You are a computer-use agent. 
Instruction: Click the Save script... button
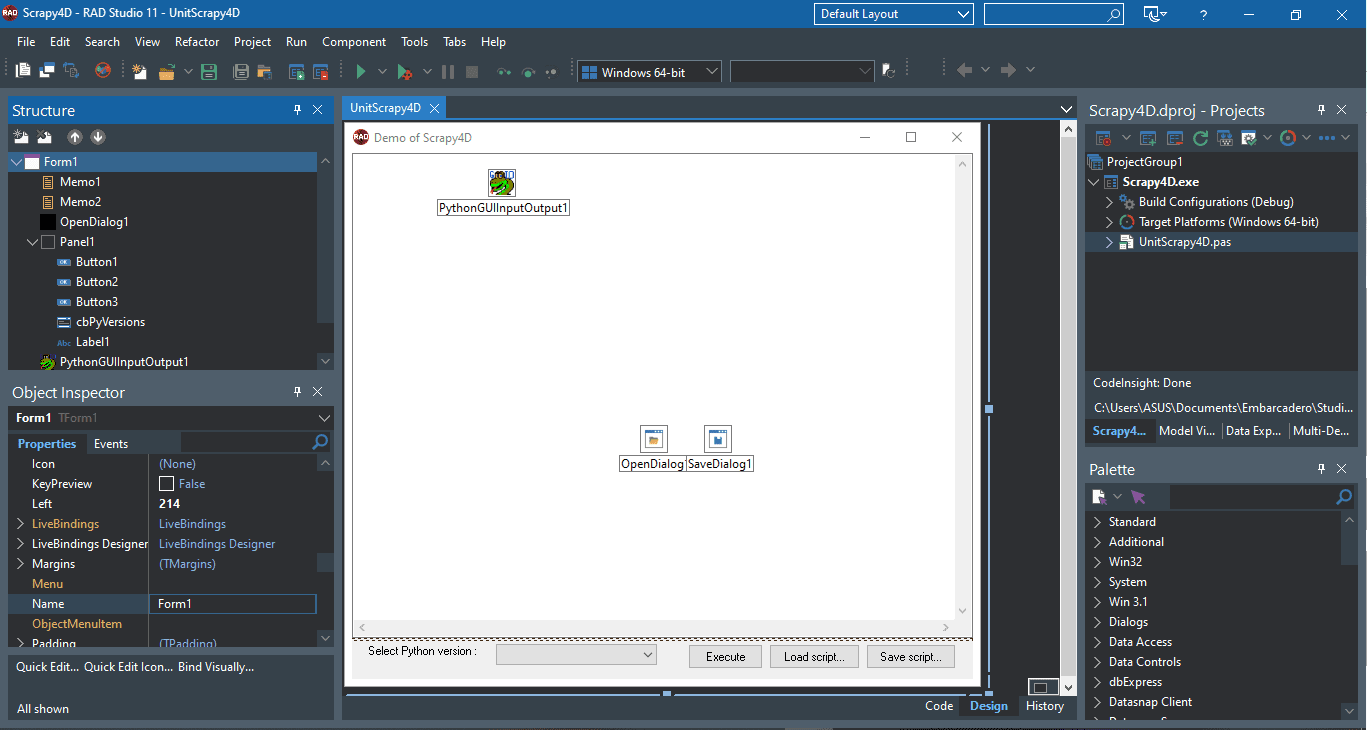click(911, 657)
